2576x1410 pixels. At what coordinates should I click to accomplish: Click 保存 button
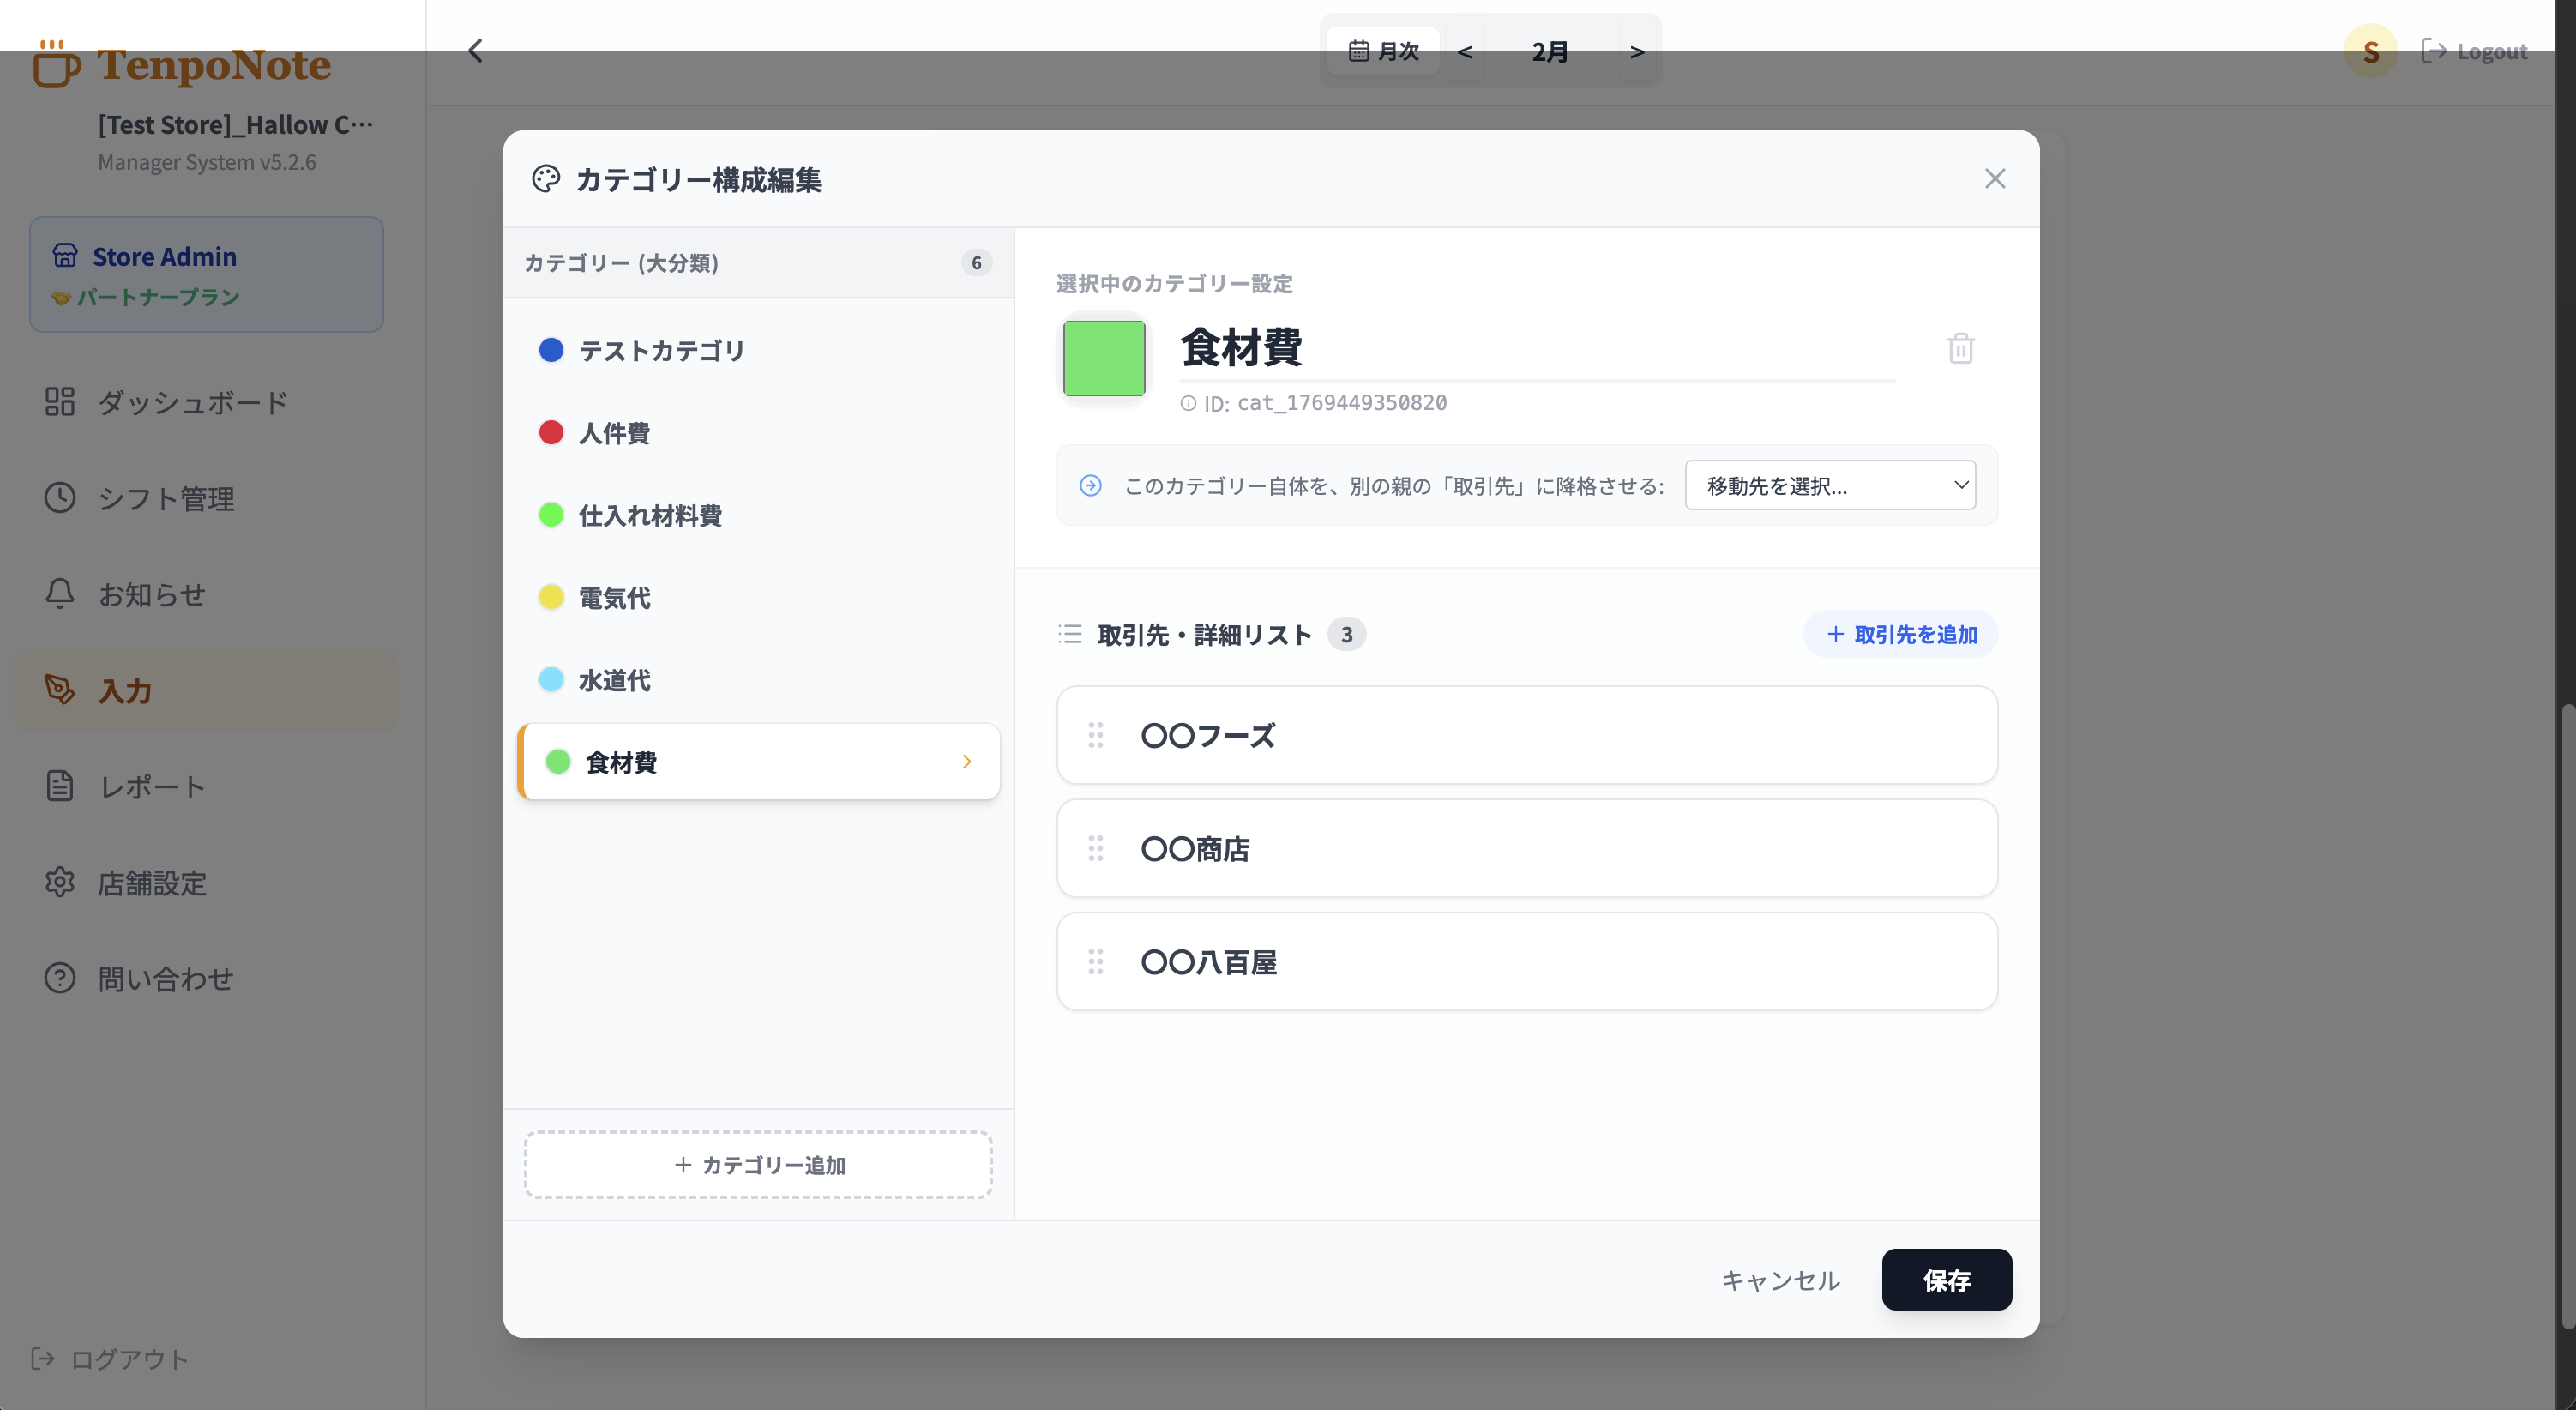[x=1946, y=1280]
